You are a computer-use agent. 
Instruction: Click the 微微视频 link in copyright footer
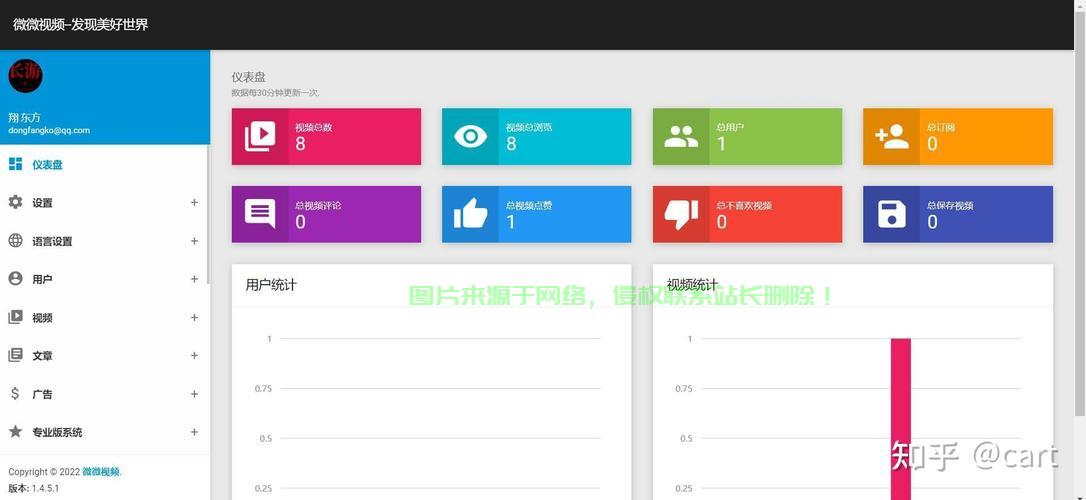(x=101, y=472)
